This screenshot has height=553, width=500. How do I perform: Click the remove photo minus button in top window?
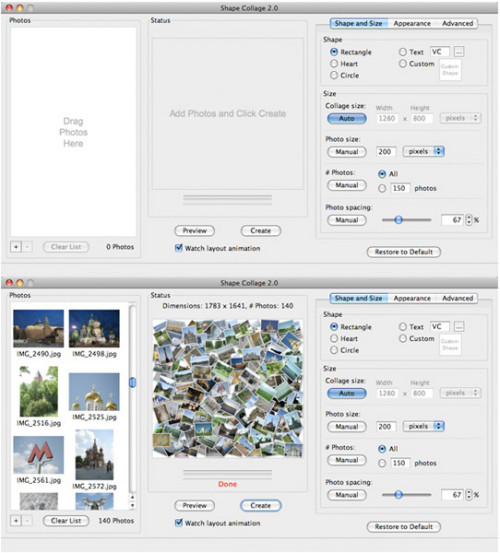[x=27, y=247]
